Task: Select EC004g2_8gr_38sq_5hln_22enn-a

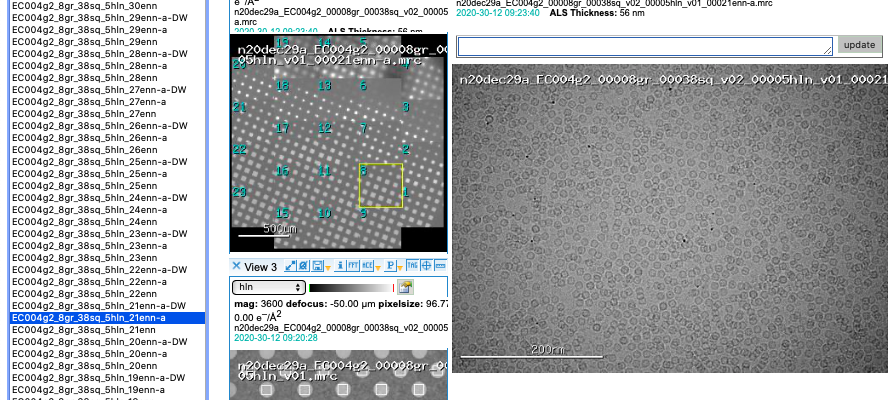Action: (x=107, y=282)
